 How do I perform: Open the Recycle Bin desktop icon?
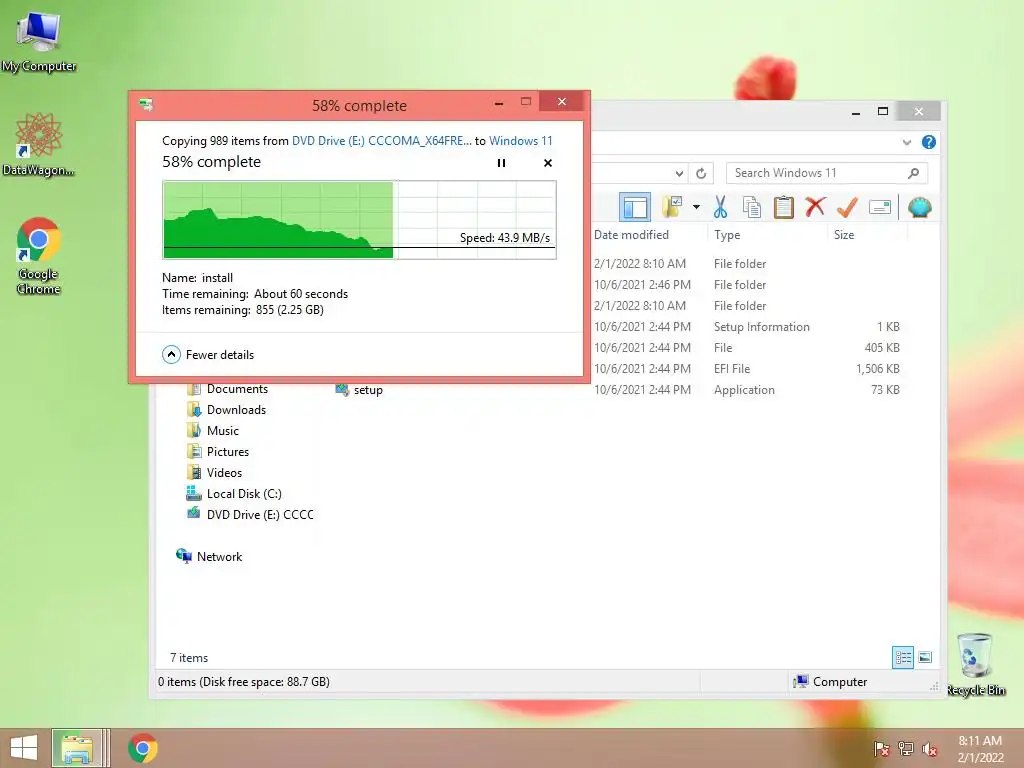tap(975, 665)
